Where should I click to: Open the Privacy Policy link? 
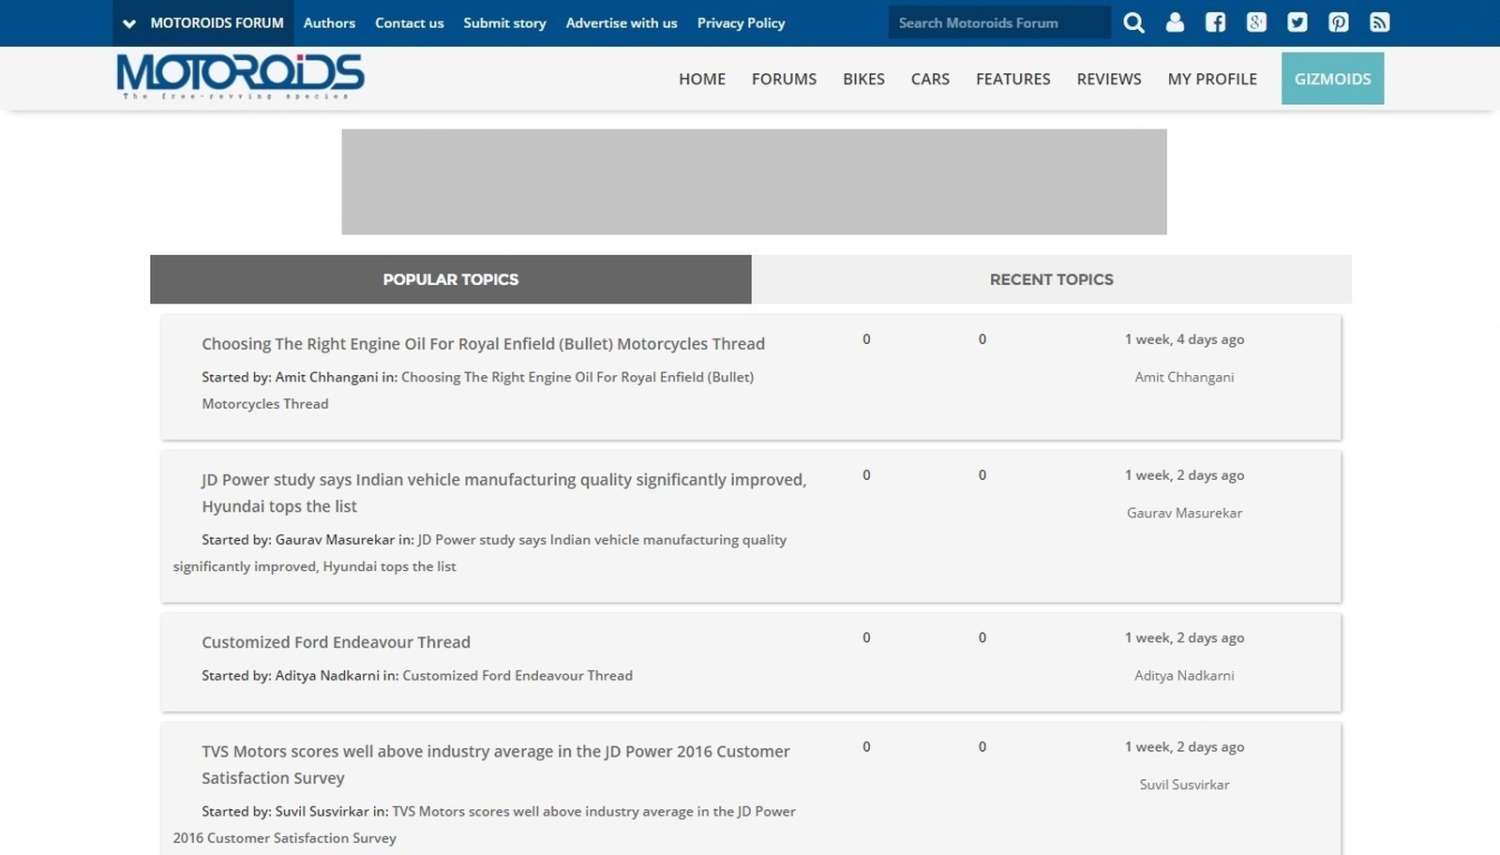[x=741, y=23]
